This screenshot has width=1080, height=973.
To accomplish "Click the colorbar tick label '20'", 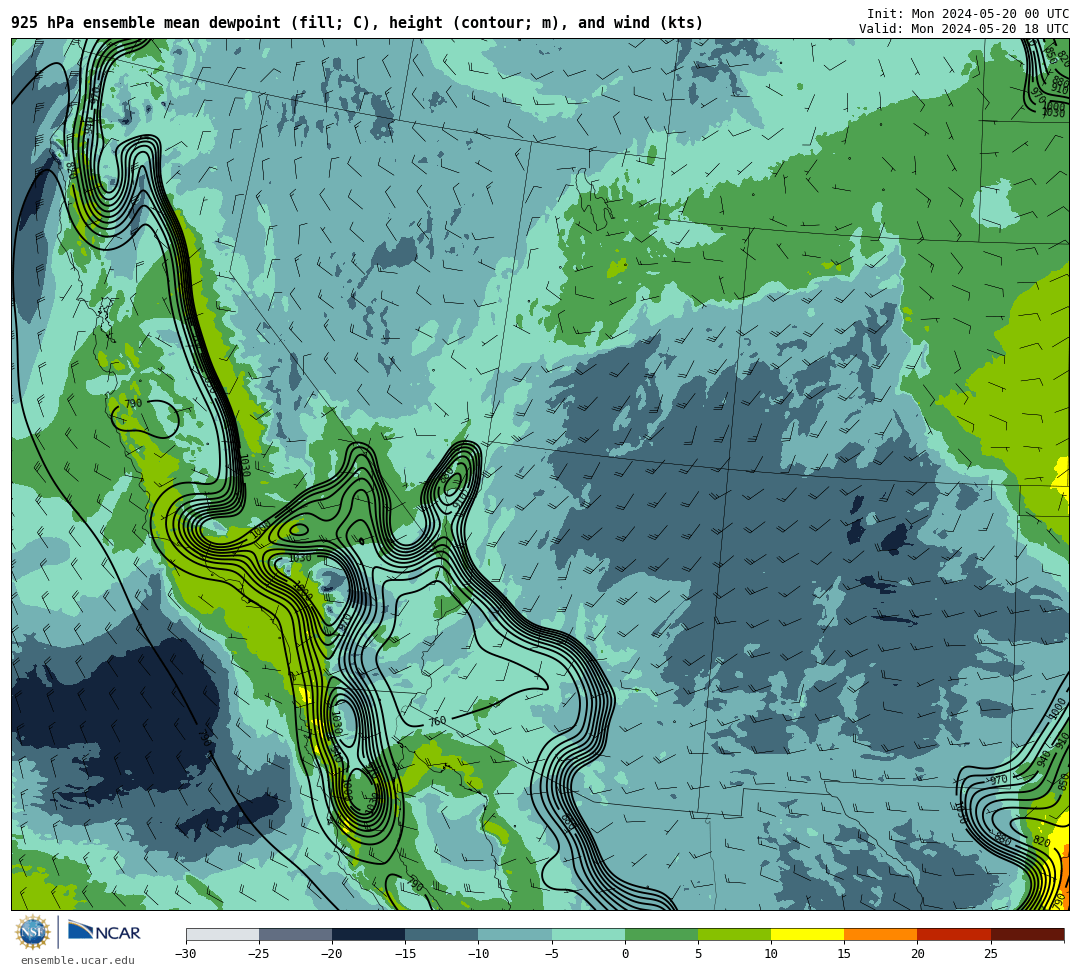I will tap(917, 954).
